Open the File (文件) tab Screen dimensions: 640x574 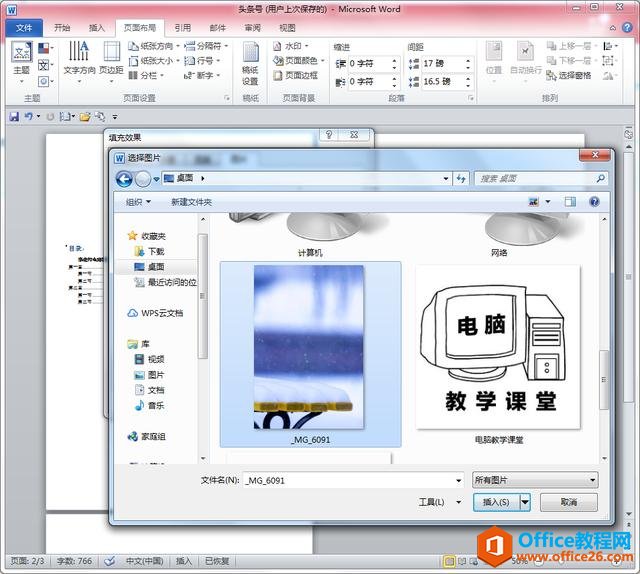pos(24,28)
